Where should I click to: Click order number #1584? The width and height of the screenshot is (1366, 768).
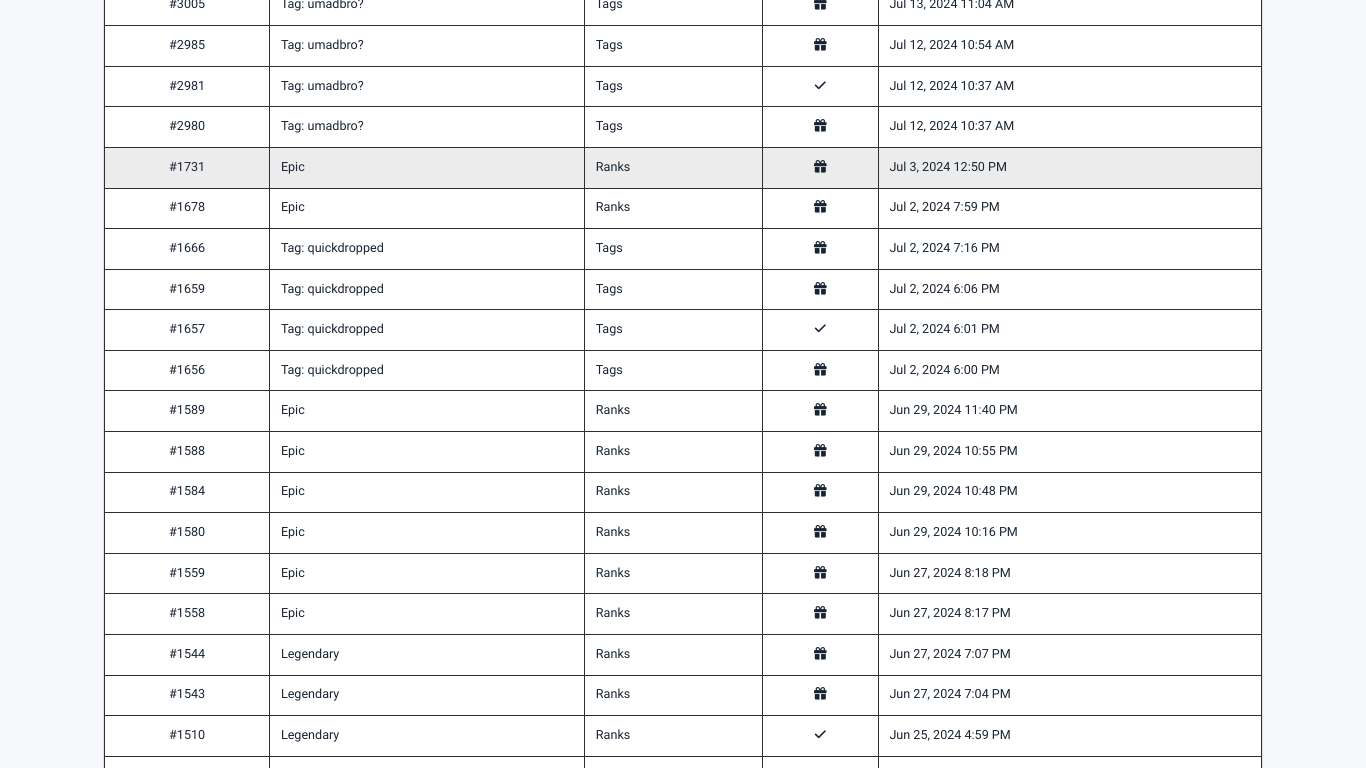(x=187, y=491)
